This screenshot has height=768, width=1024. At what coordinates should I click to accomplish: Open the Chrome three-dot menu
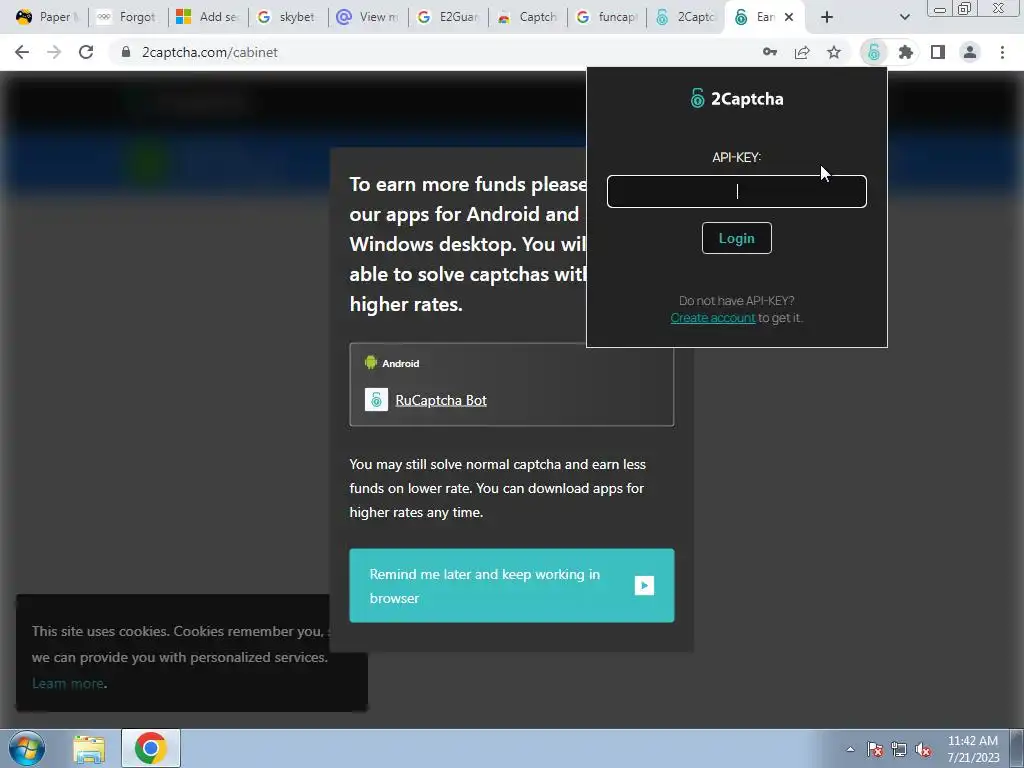(1002, 52)
